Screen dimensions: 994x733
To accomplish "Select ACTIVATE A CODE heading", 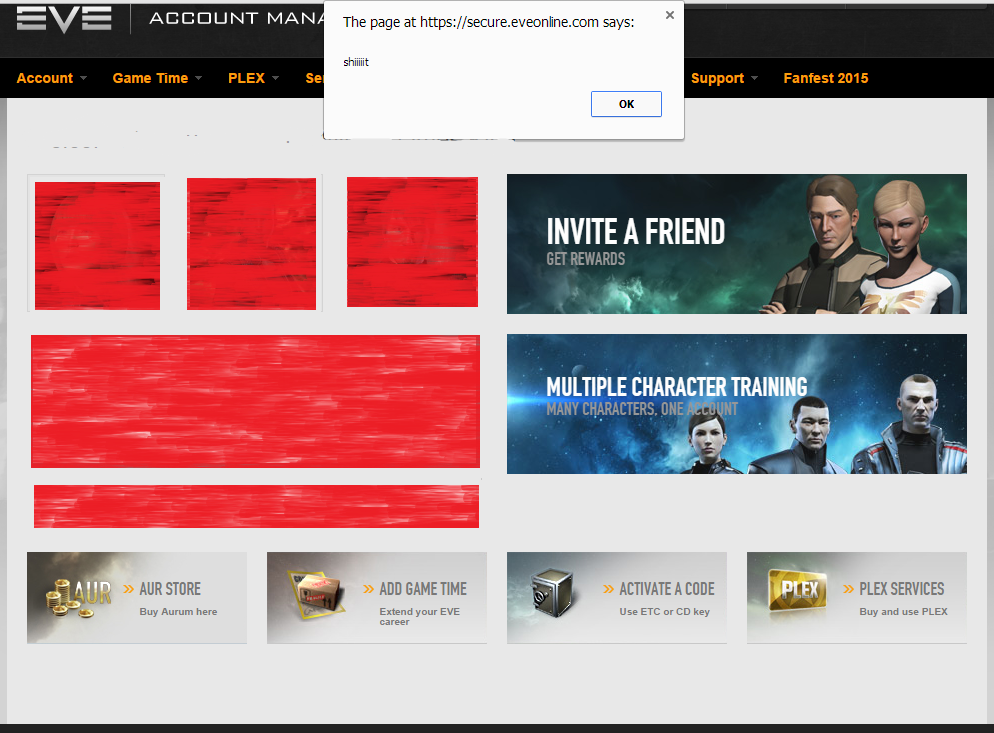I will [x=666, y=589].
